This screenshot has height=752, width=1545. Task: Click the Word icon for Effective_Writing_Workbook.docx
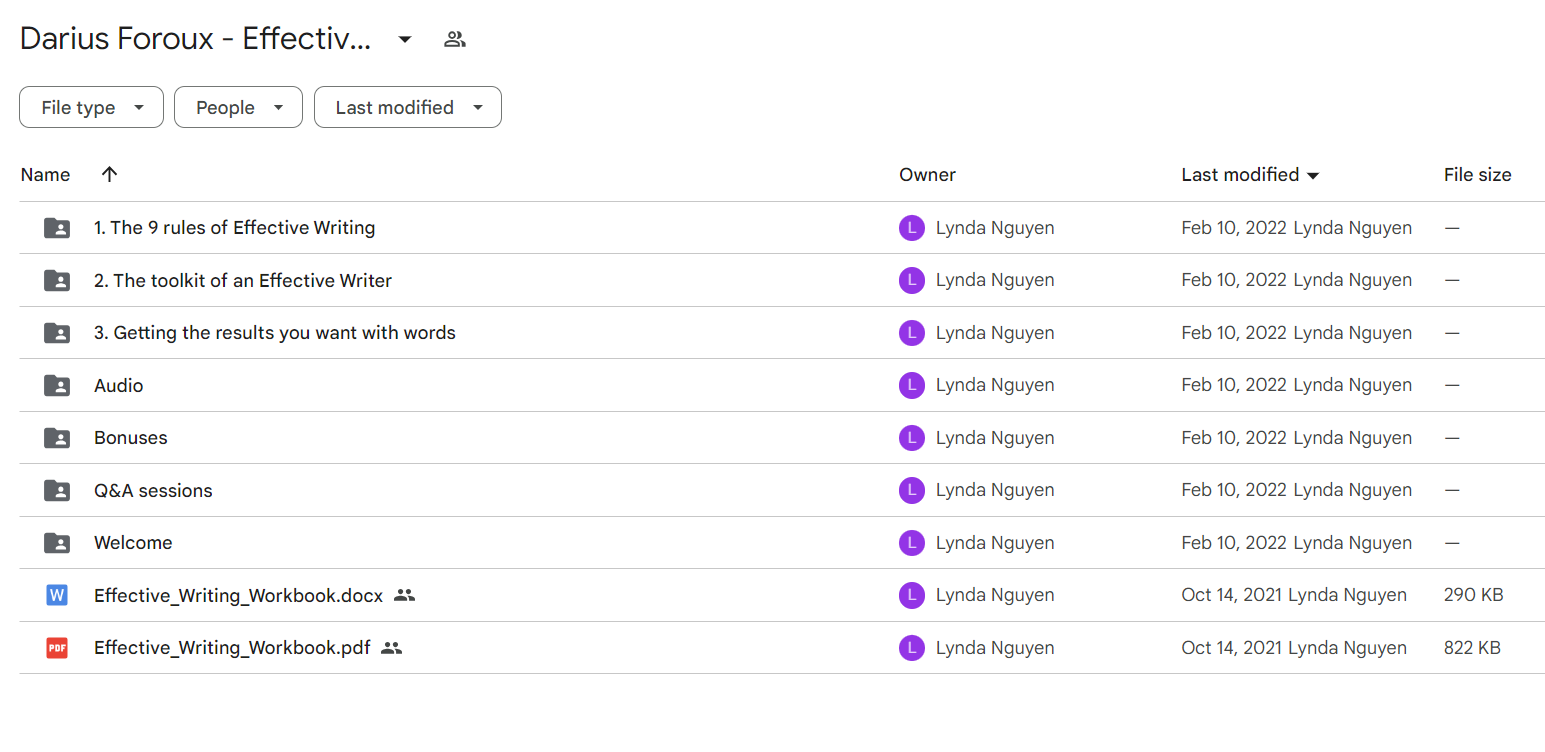57,595
